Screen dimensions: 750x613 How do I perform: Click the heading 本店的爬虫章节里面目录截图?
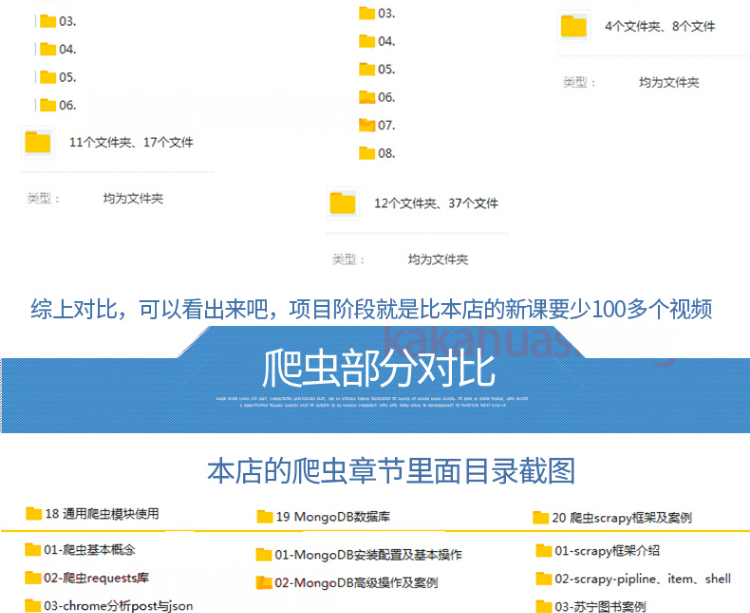pyautogui.click(x=391, y=471)
